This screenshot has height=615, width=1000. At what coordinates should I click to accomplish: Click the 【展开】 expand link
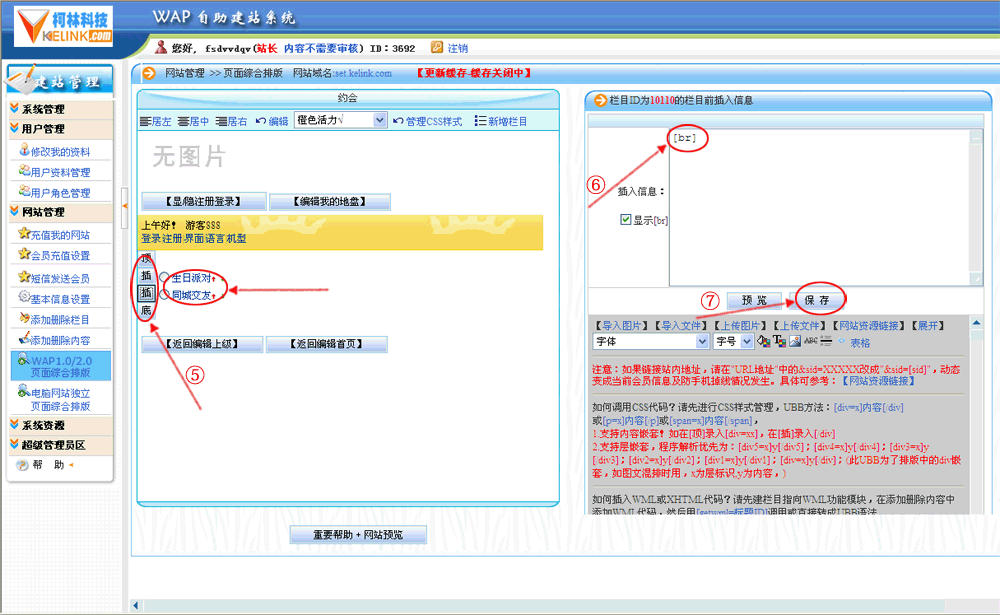click(x=928, y=325)
